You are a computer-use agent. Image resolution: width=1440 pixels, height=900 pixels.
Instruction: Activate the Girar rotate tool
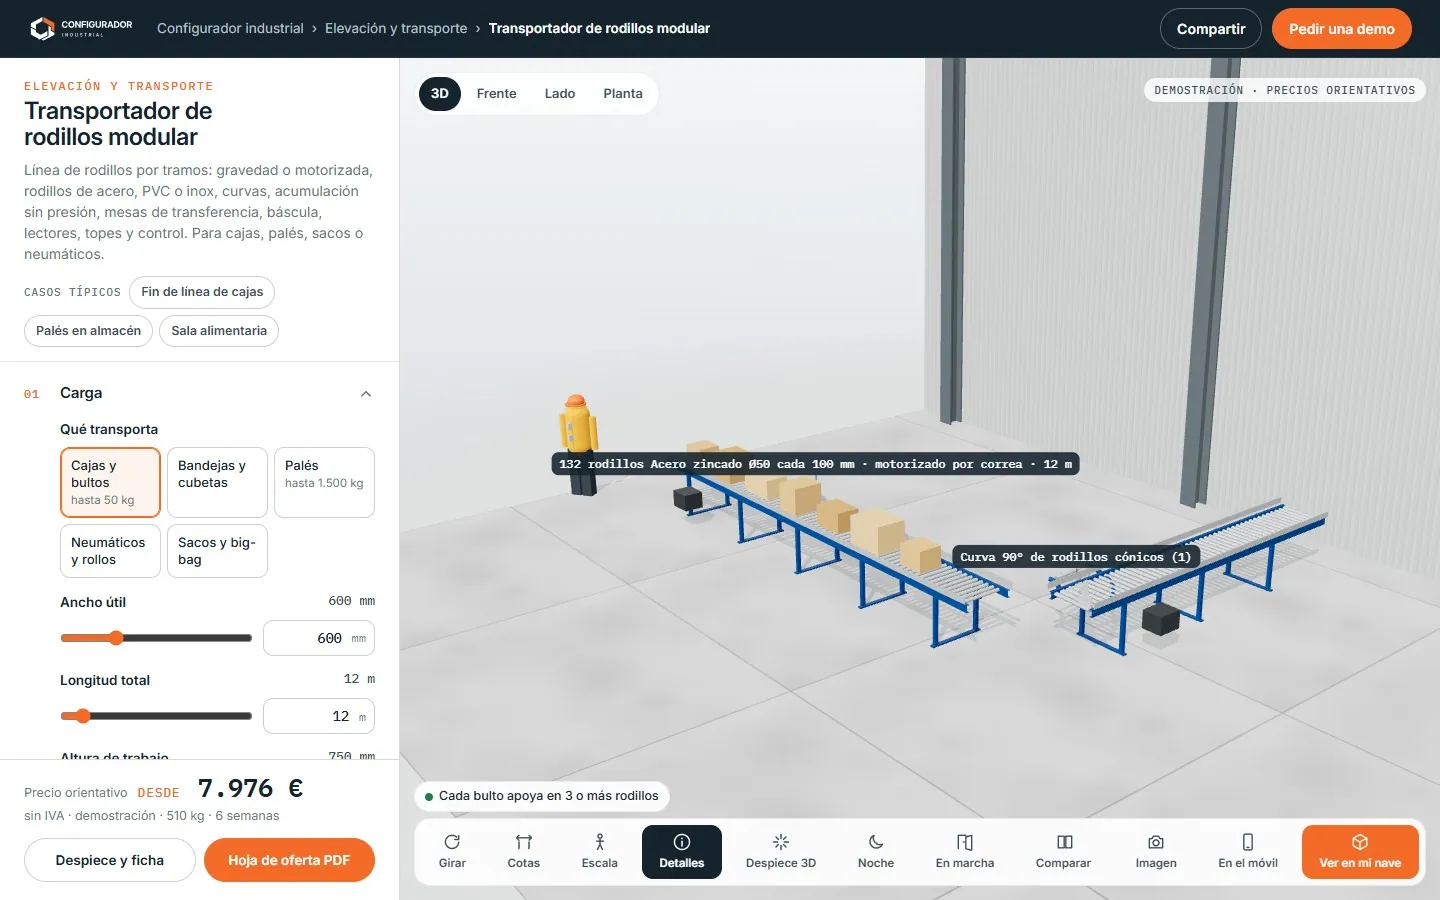(x=452, y=852)
